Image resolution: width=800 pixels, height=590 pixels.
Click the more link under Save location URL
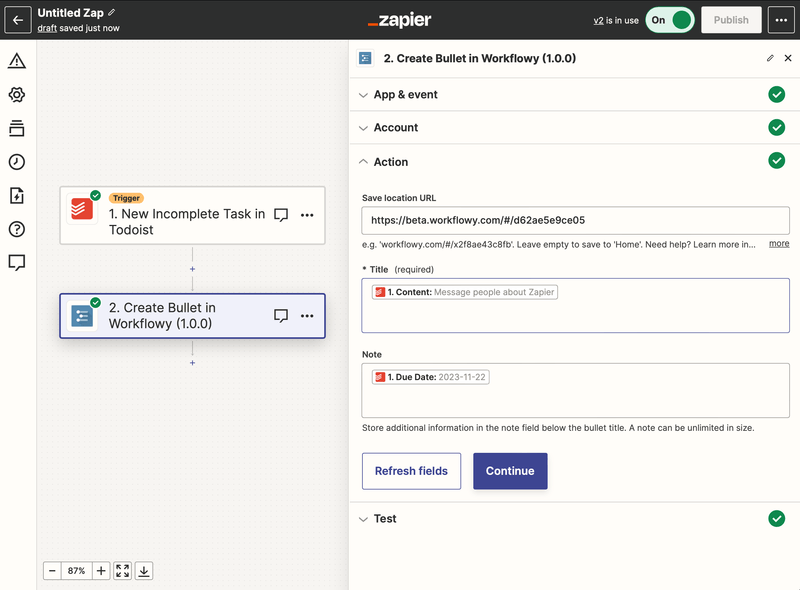click(779, 243)
